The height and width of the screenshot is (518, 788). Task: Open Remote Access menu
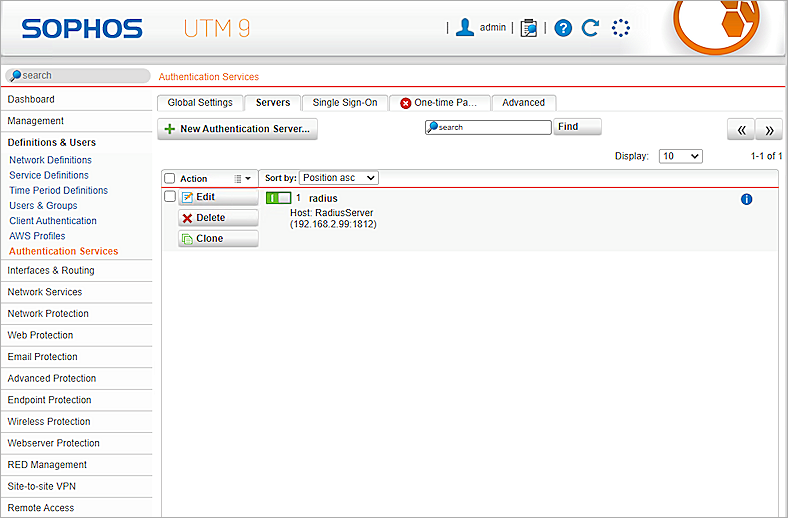tap(76, 508)
